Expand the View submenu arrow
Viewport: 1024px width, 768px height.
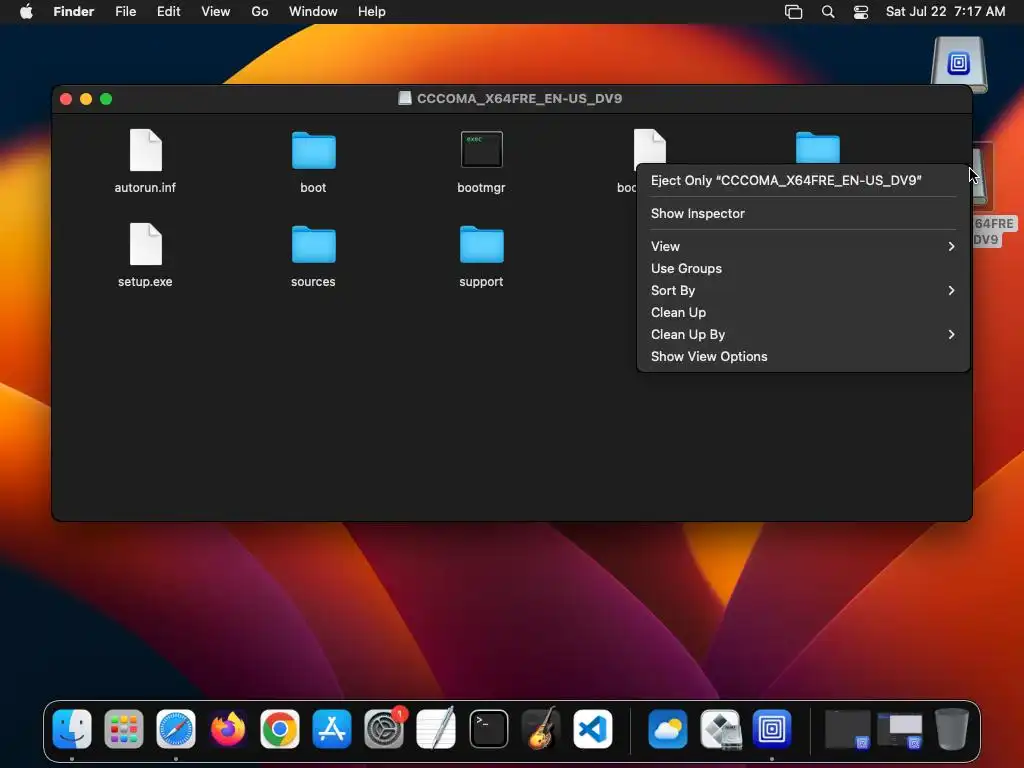(x=952, y=246)
